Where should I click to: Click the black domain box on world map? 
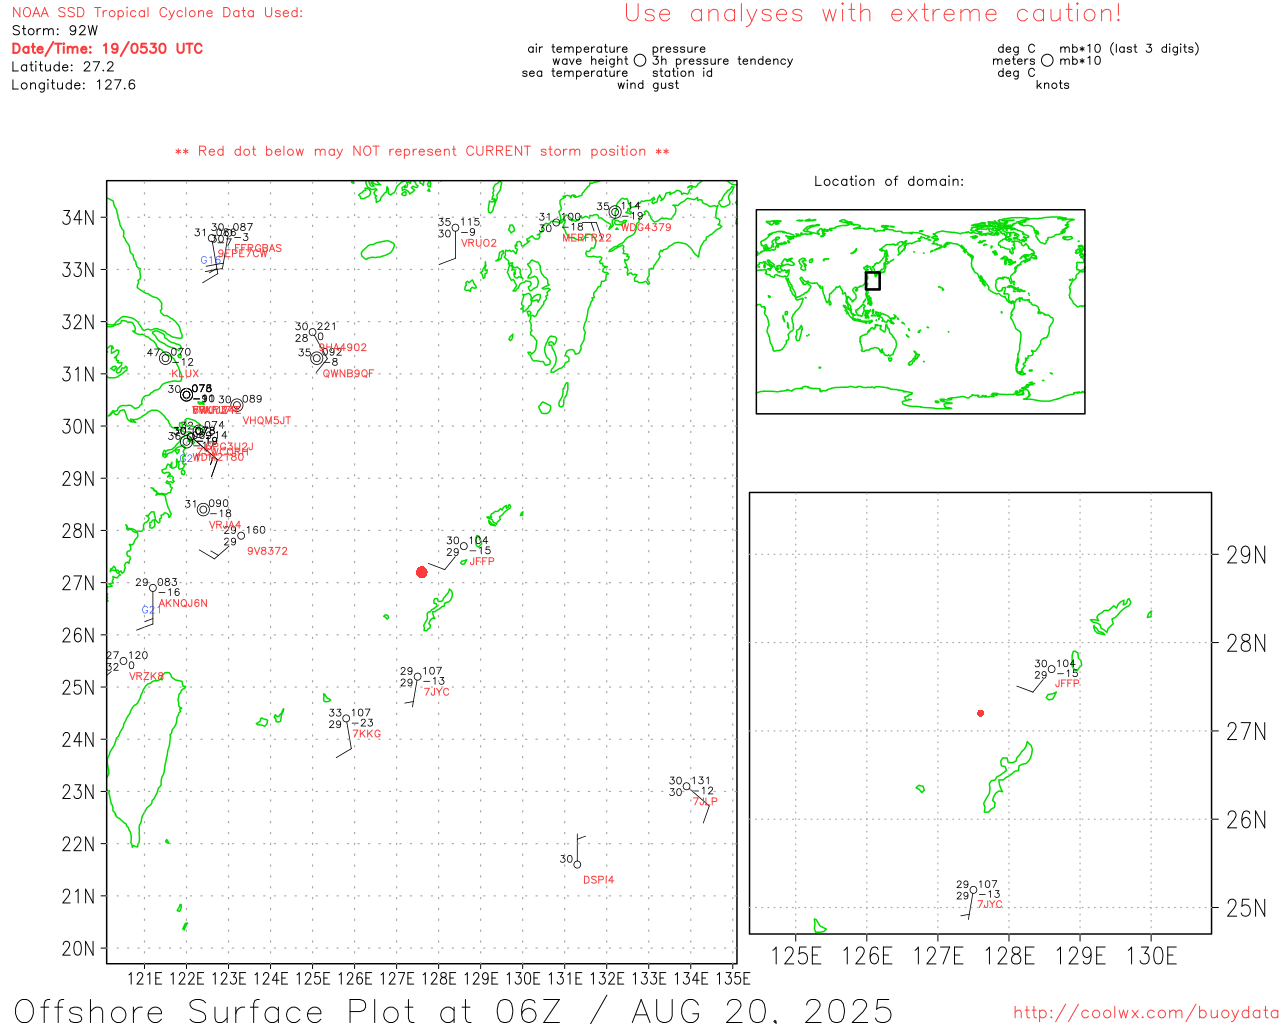coord(873,281)
